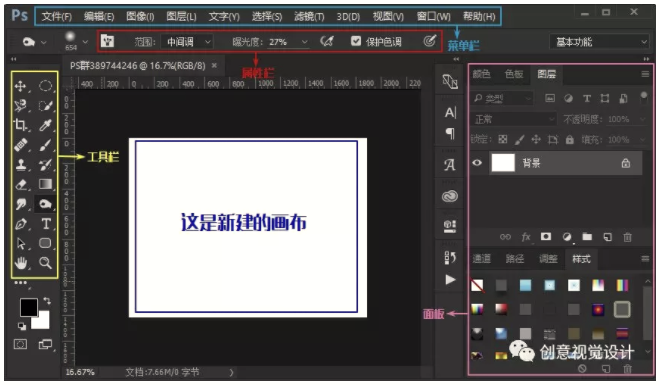Open the File menu
This screenshot has width=659, height=385.
point(57,16)
